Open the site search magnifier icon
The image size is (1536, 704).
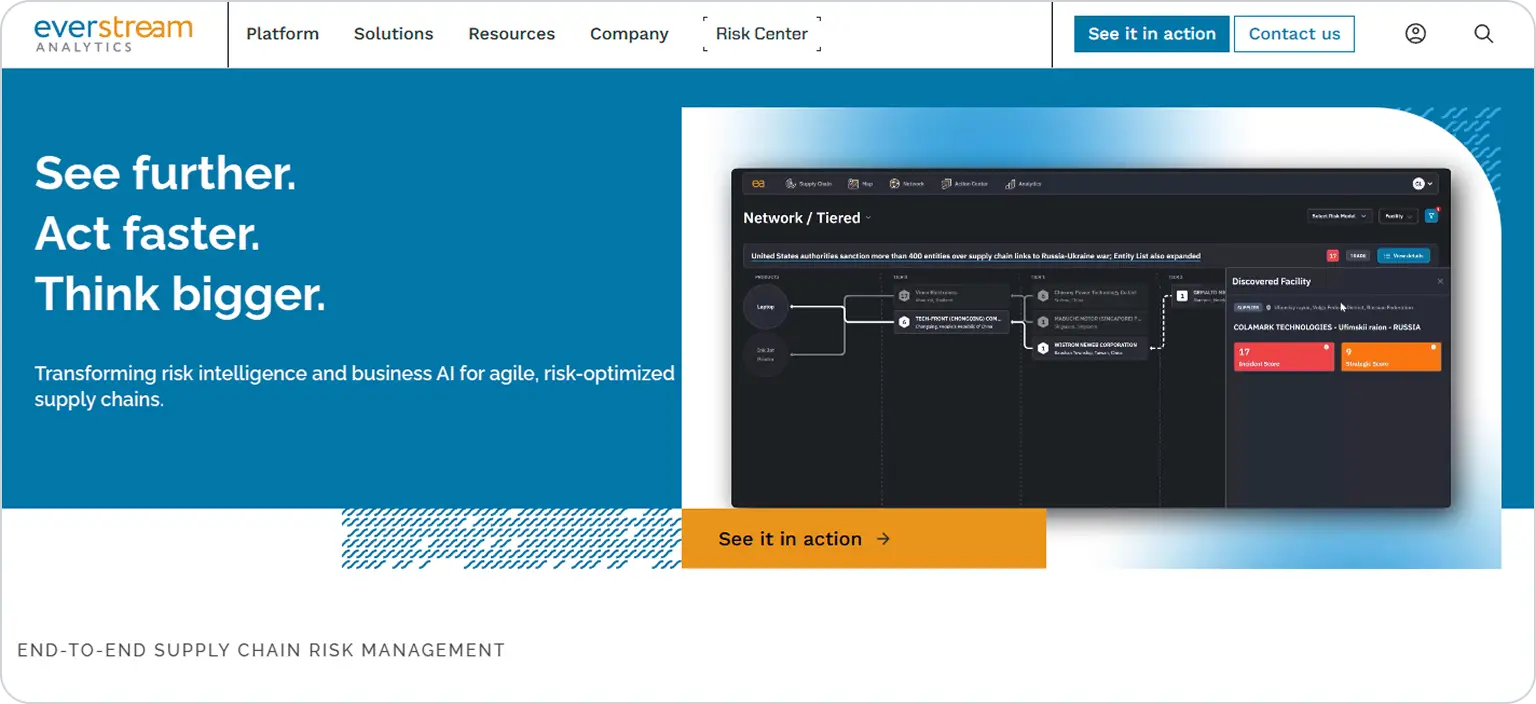[x=1483, y=34]
